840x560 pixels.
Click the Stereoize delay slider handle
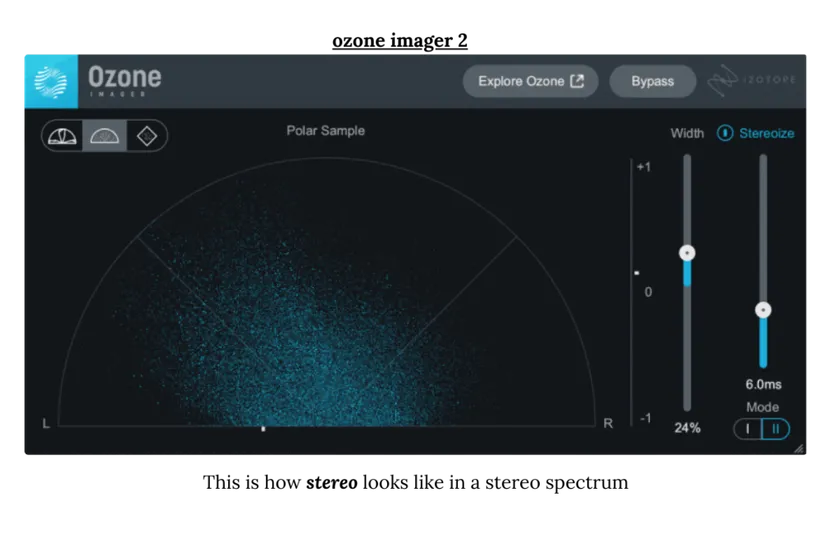[x=763, y=310]
